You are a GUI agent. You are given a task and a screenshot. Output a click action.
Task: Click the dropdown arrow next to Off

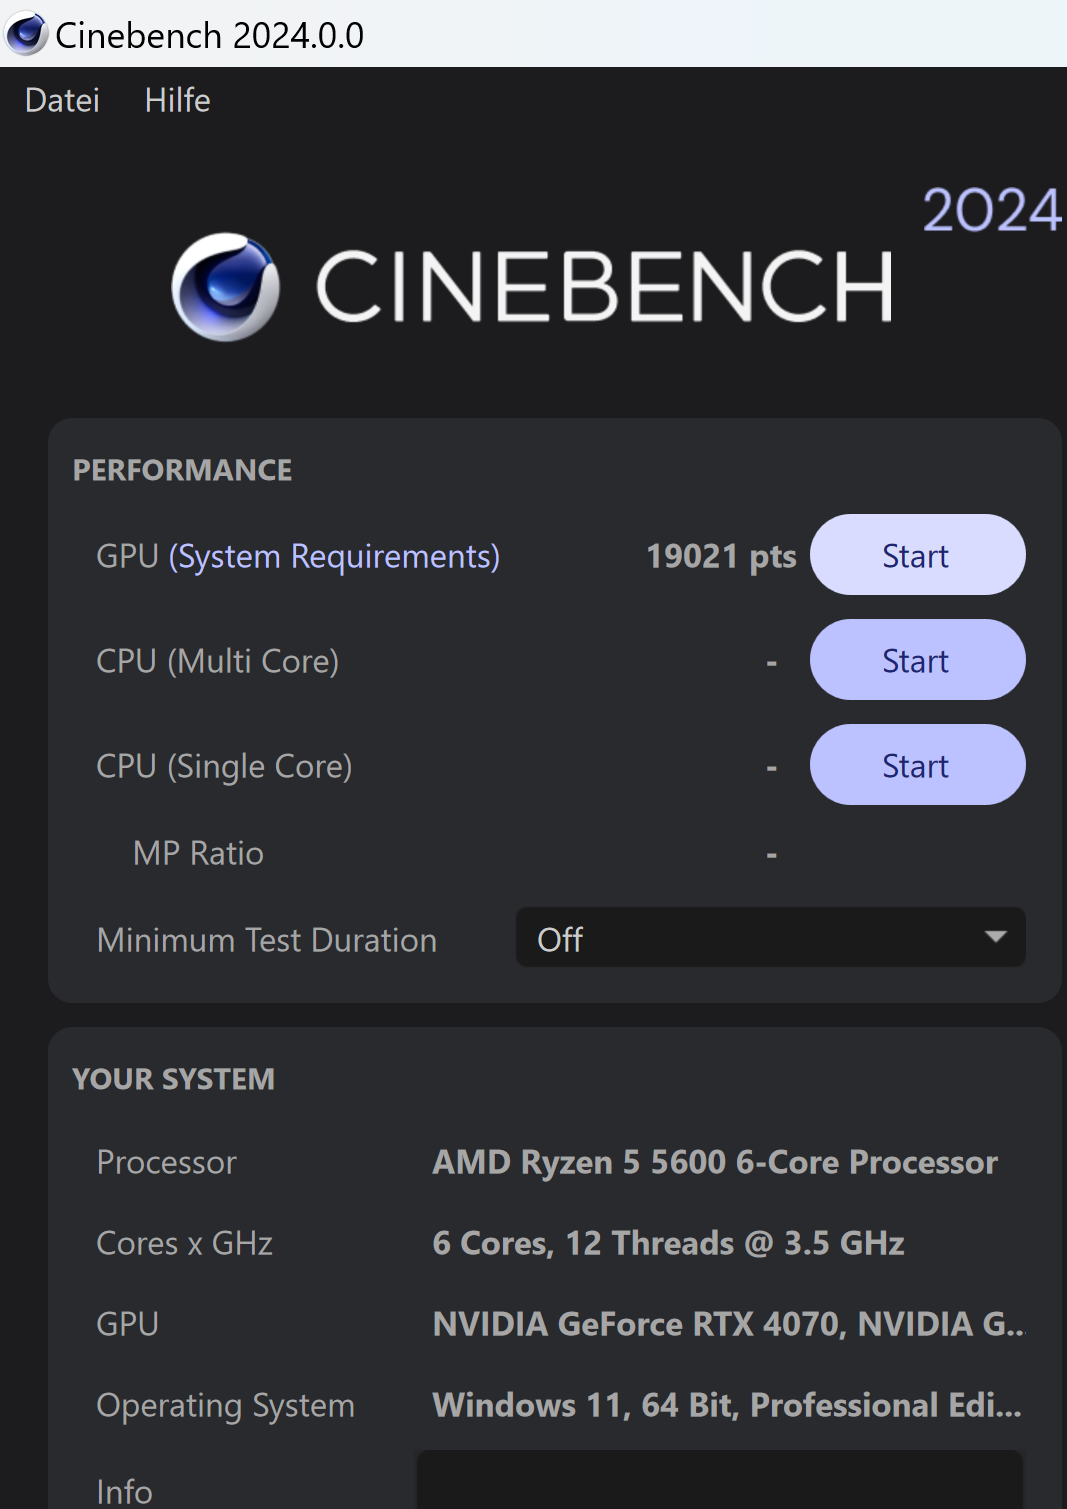point(994,938)
